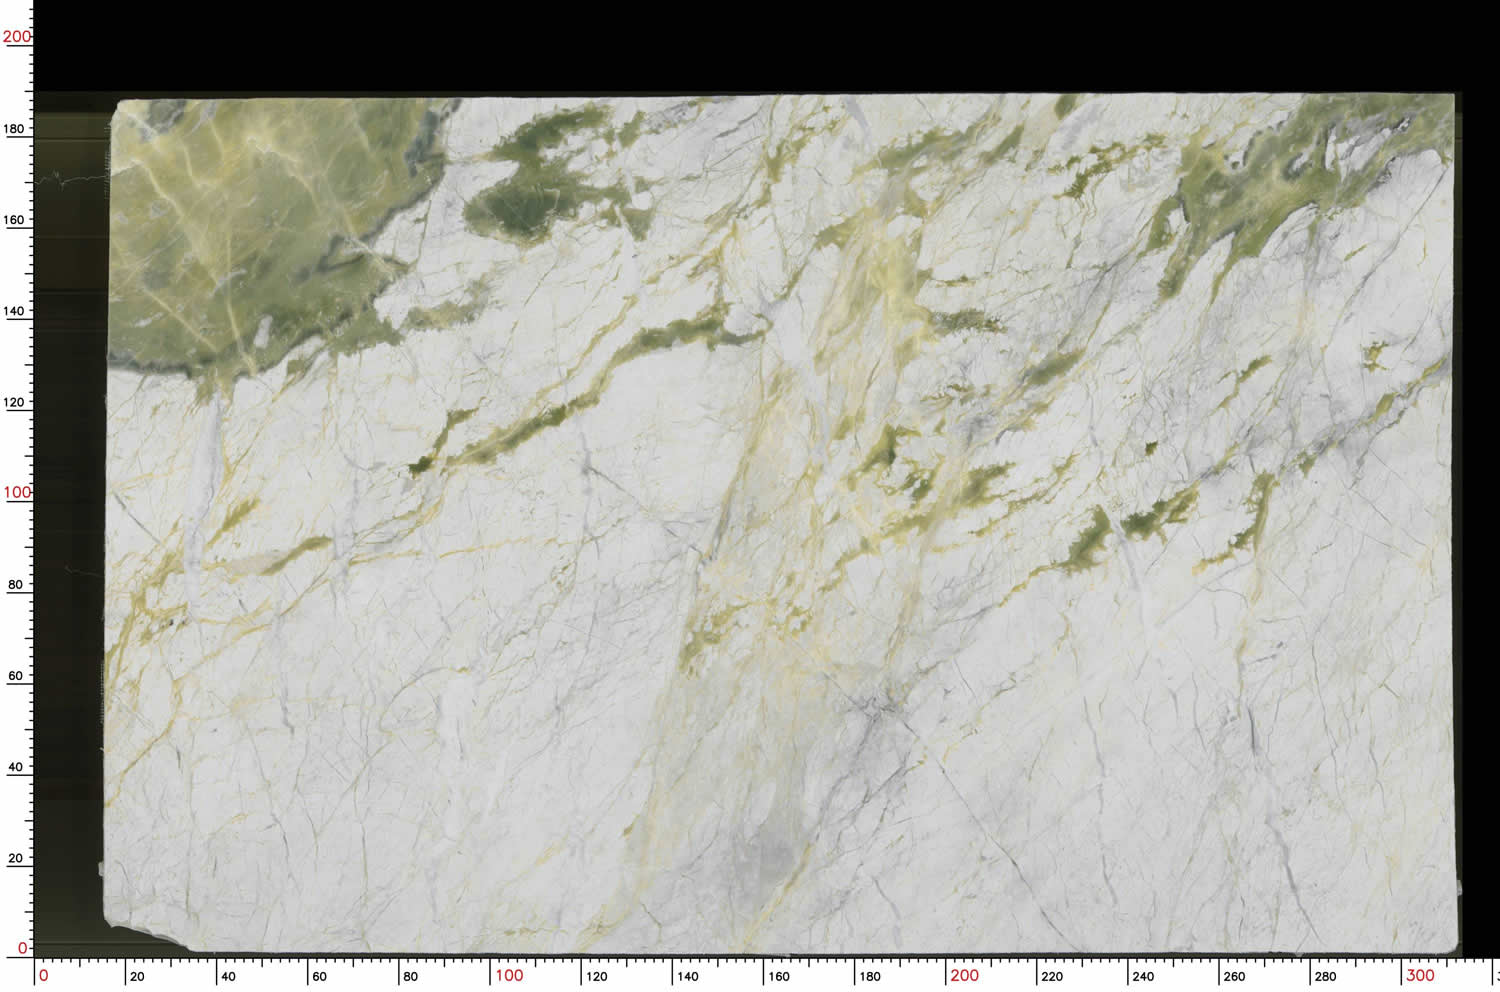Click the 20 label on vertical ruler
The height and width of the screenshot is (992, 1500).
click(x=15, y=858)
